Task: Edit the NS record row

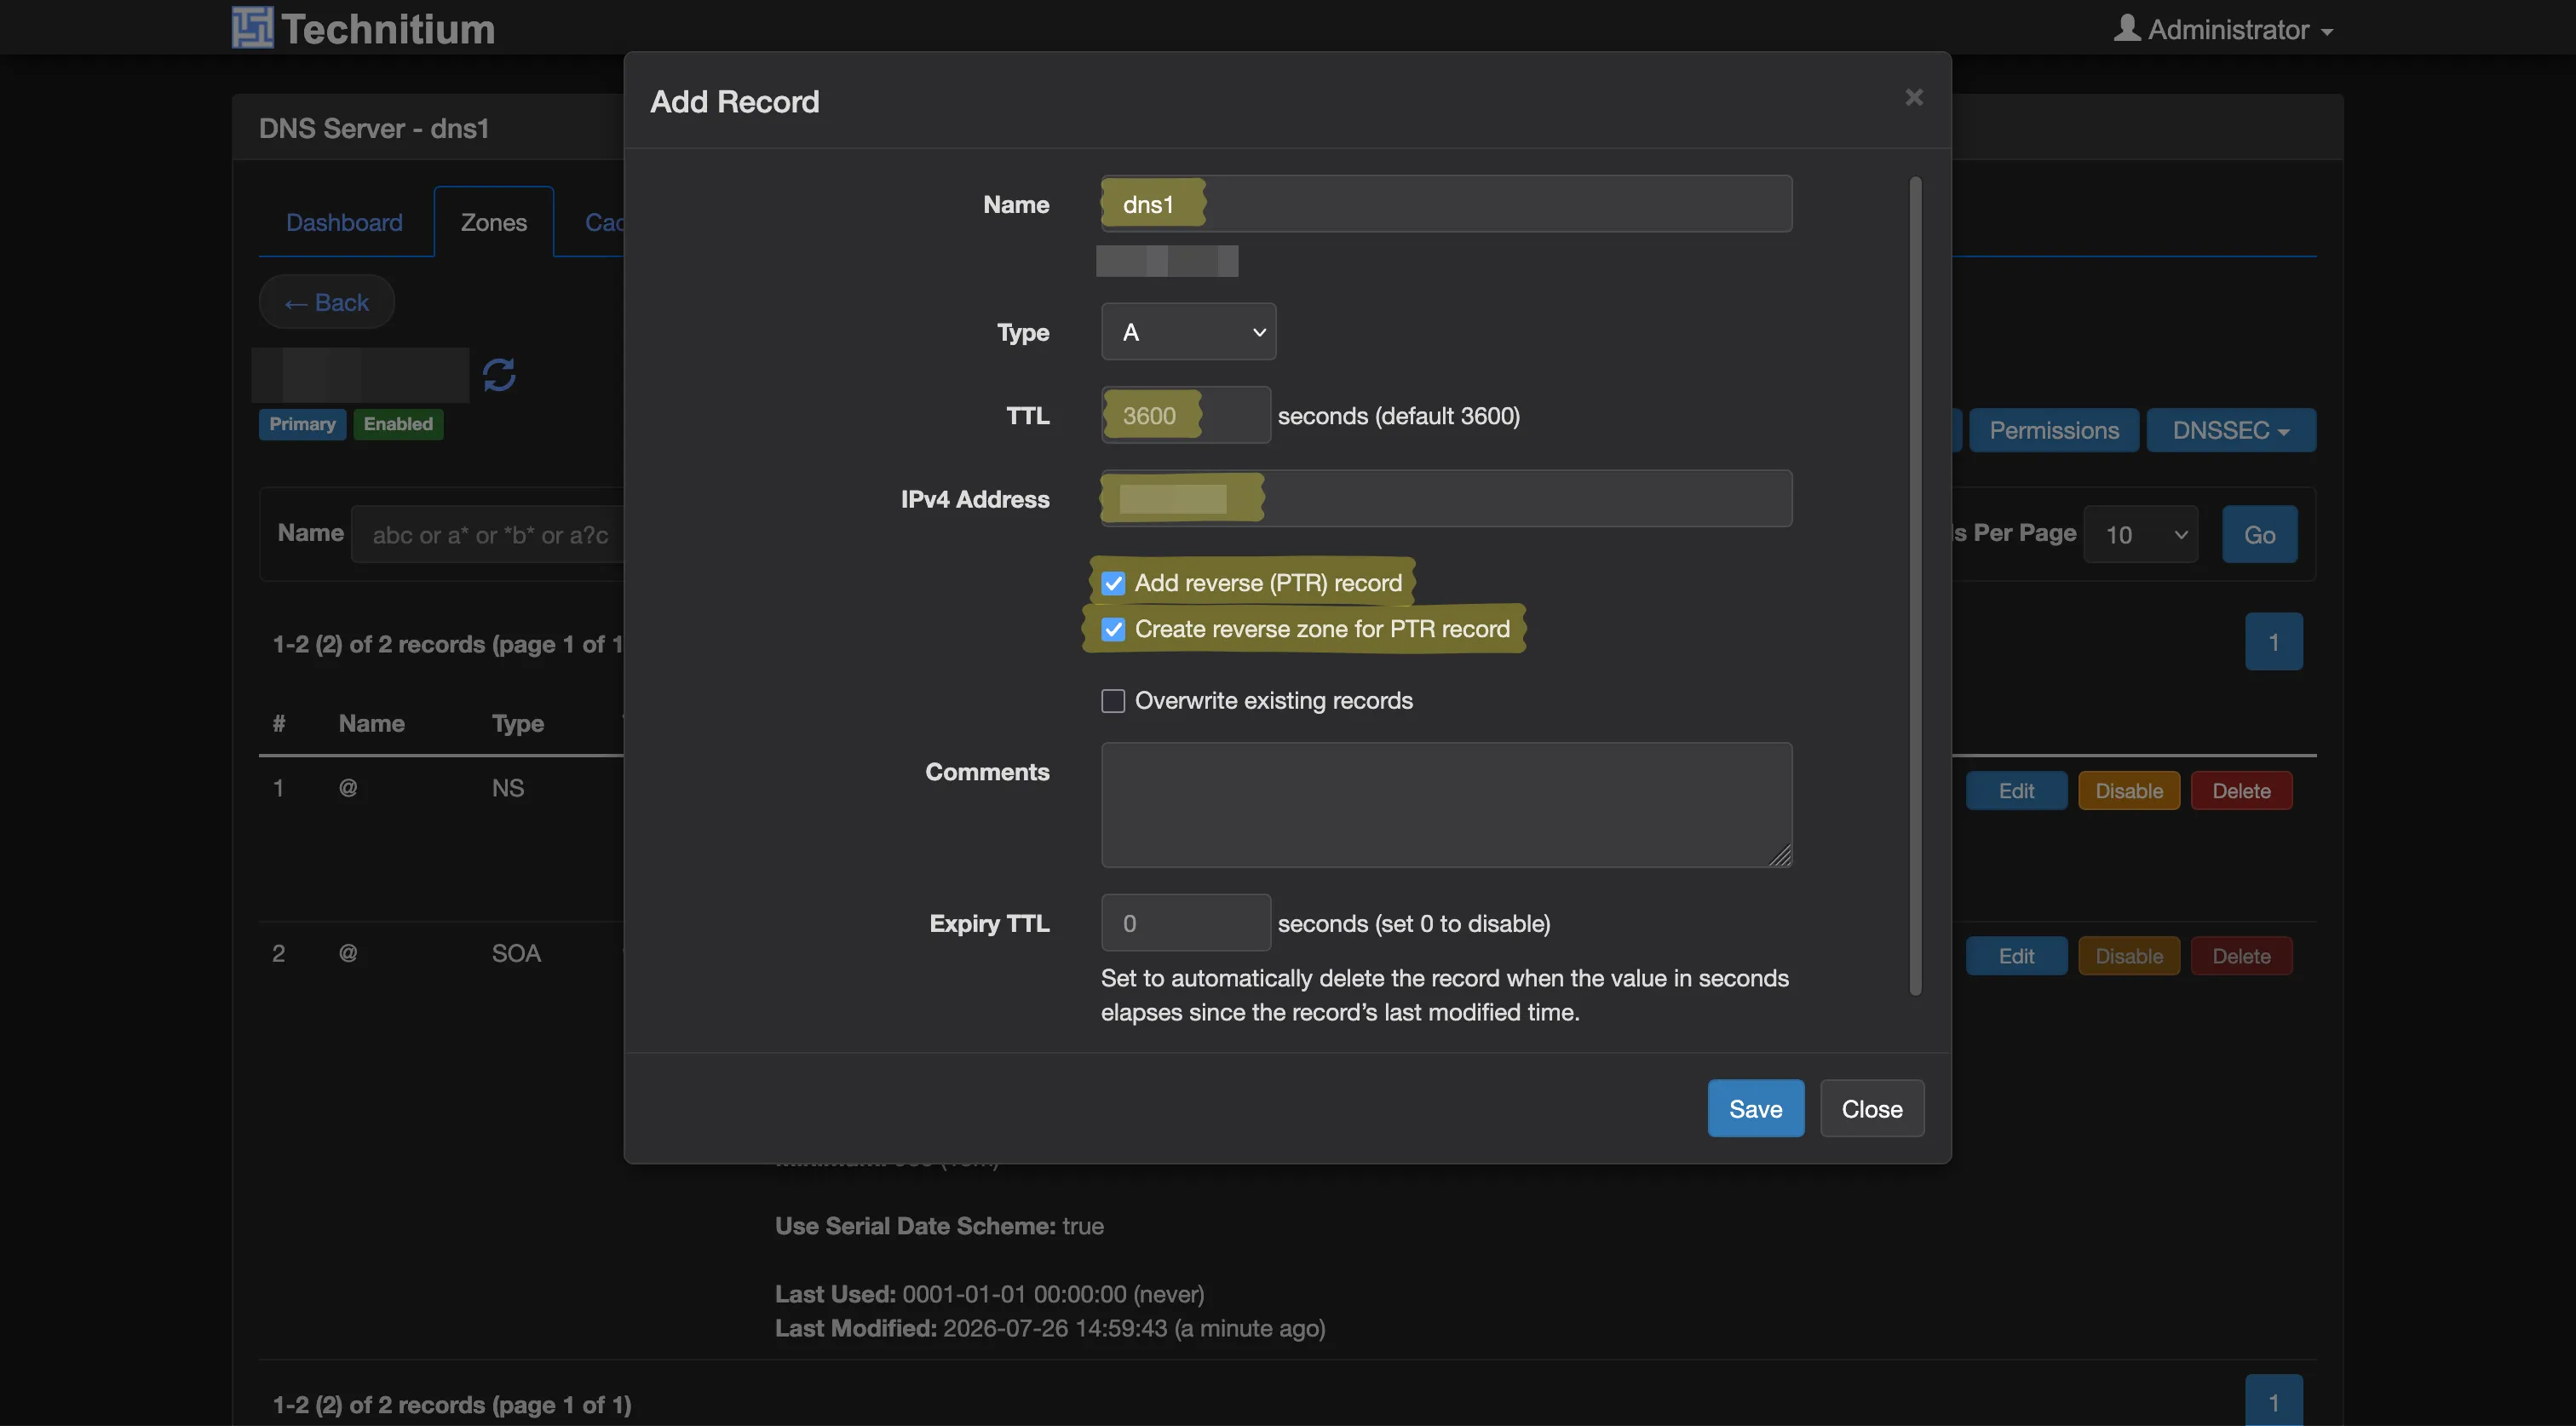Action: [2016, 791]
